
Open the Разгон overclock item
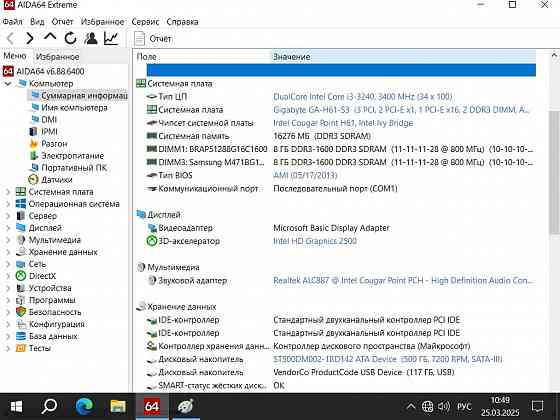[54, 144]
